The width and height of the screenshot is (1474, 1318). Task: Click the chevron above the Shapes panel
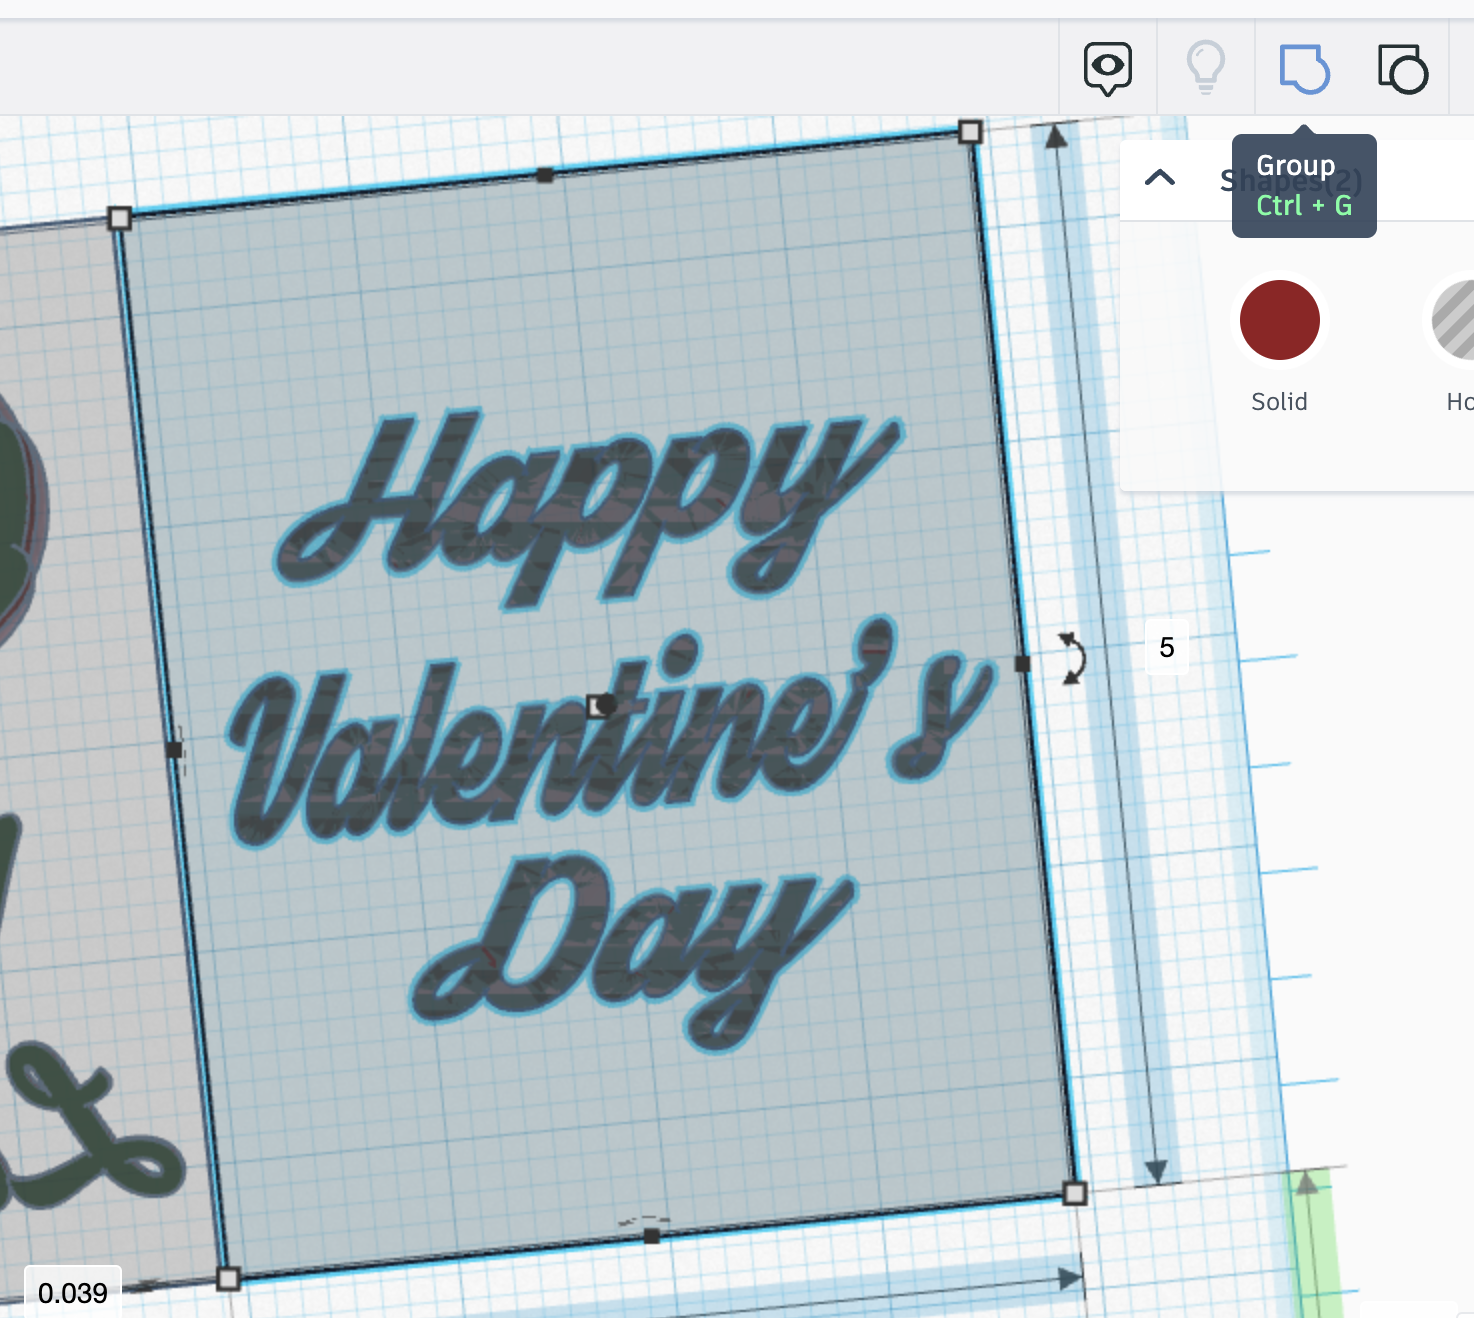point(1160,178)
